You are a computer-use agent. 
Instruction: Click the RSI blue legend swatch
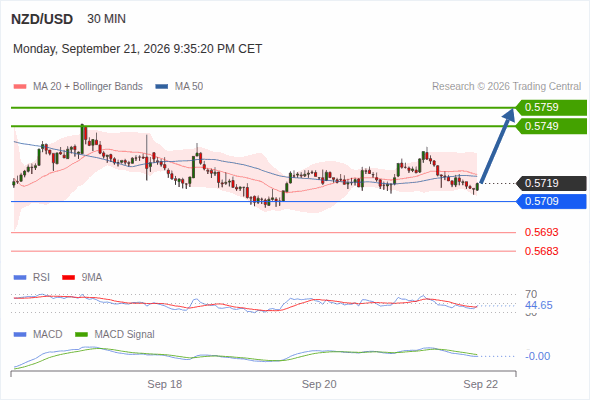20,278
